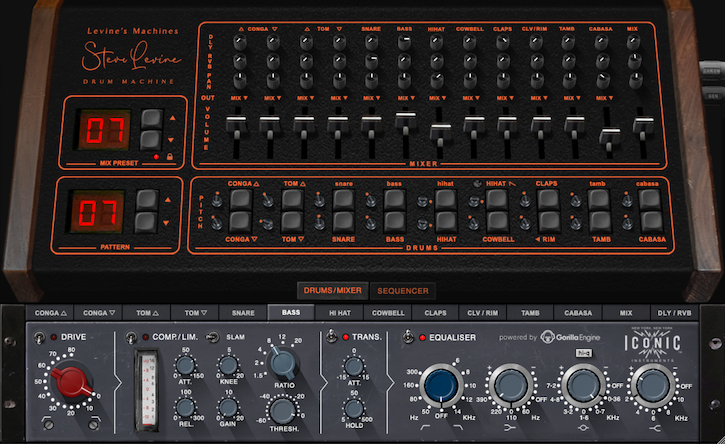Image resolution: width=725 pixels, height=444 pixels.
Task: Select the CLAPS effects tab
Action: pyautogui.click(x=436, y=313)
